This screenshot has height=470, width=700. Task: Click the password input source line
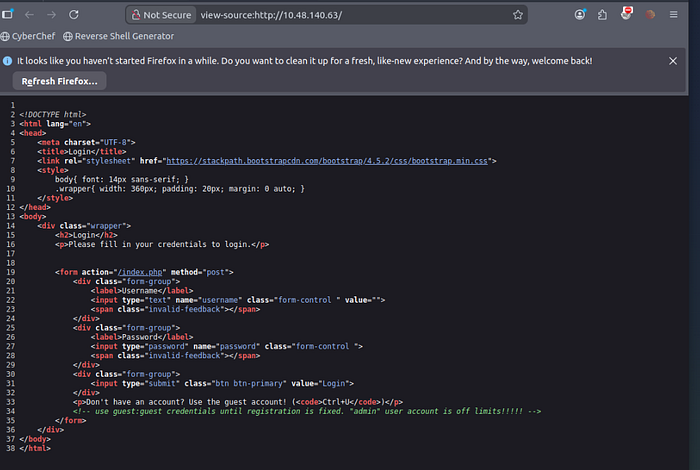(x=227, y=346)
